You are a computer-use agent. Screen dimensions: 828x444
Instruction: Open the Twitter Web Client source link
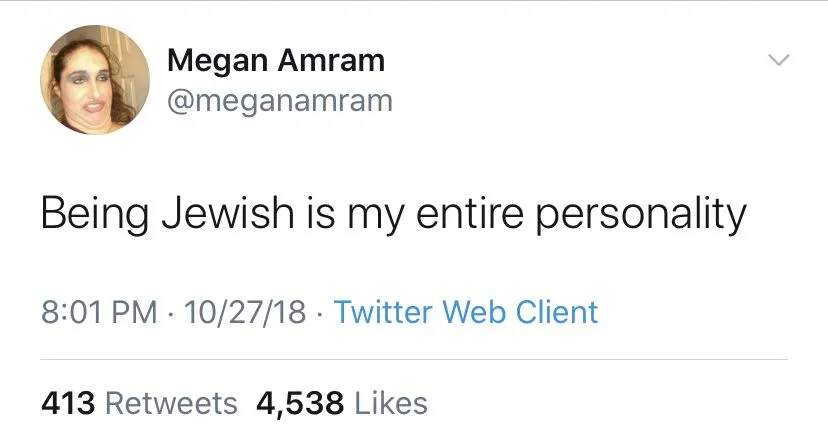(x=465, y=312)
